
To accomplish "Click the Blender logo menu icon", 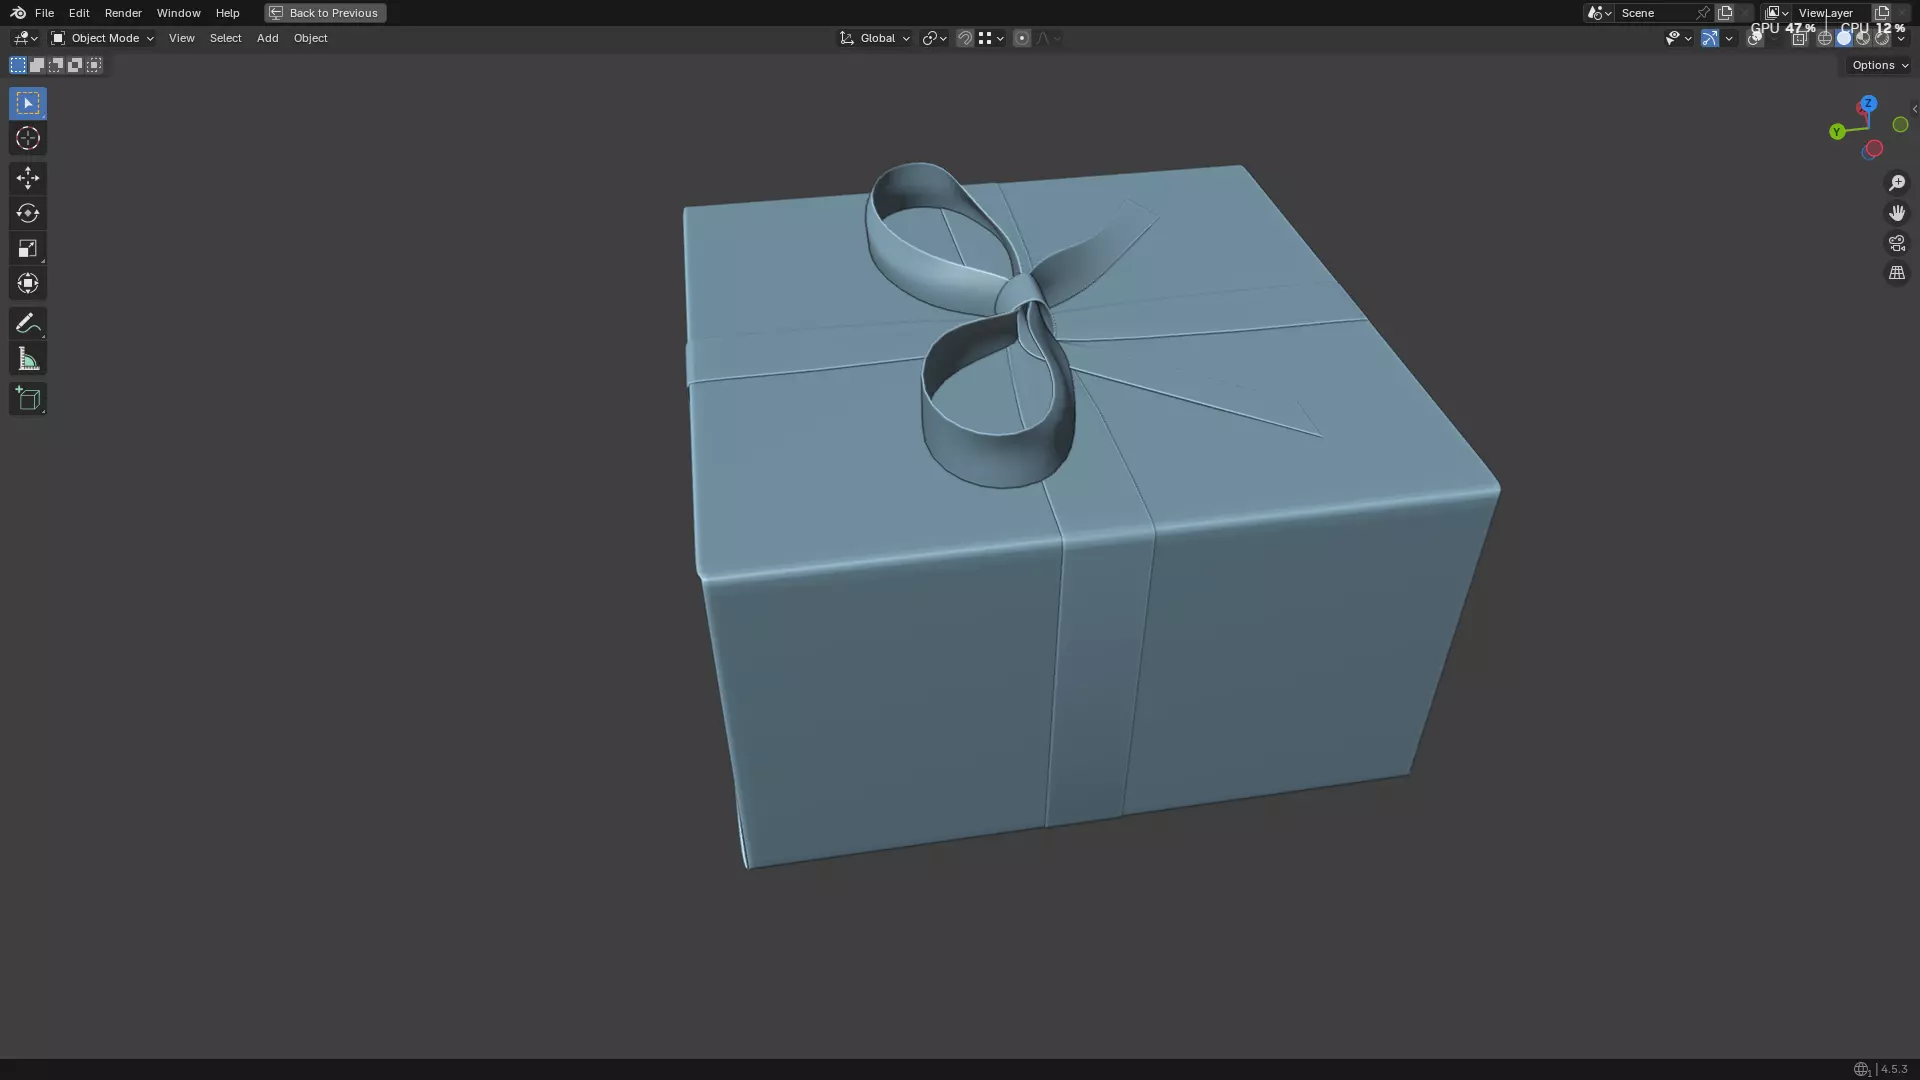I will click(18, 13).
